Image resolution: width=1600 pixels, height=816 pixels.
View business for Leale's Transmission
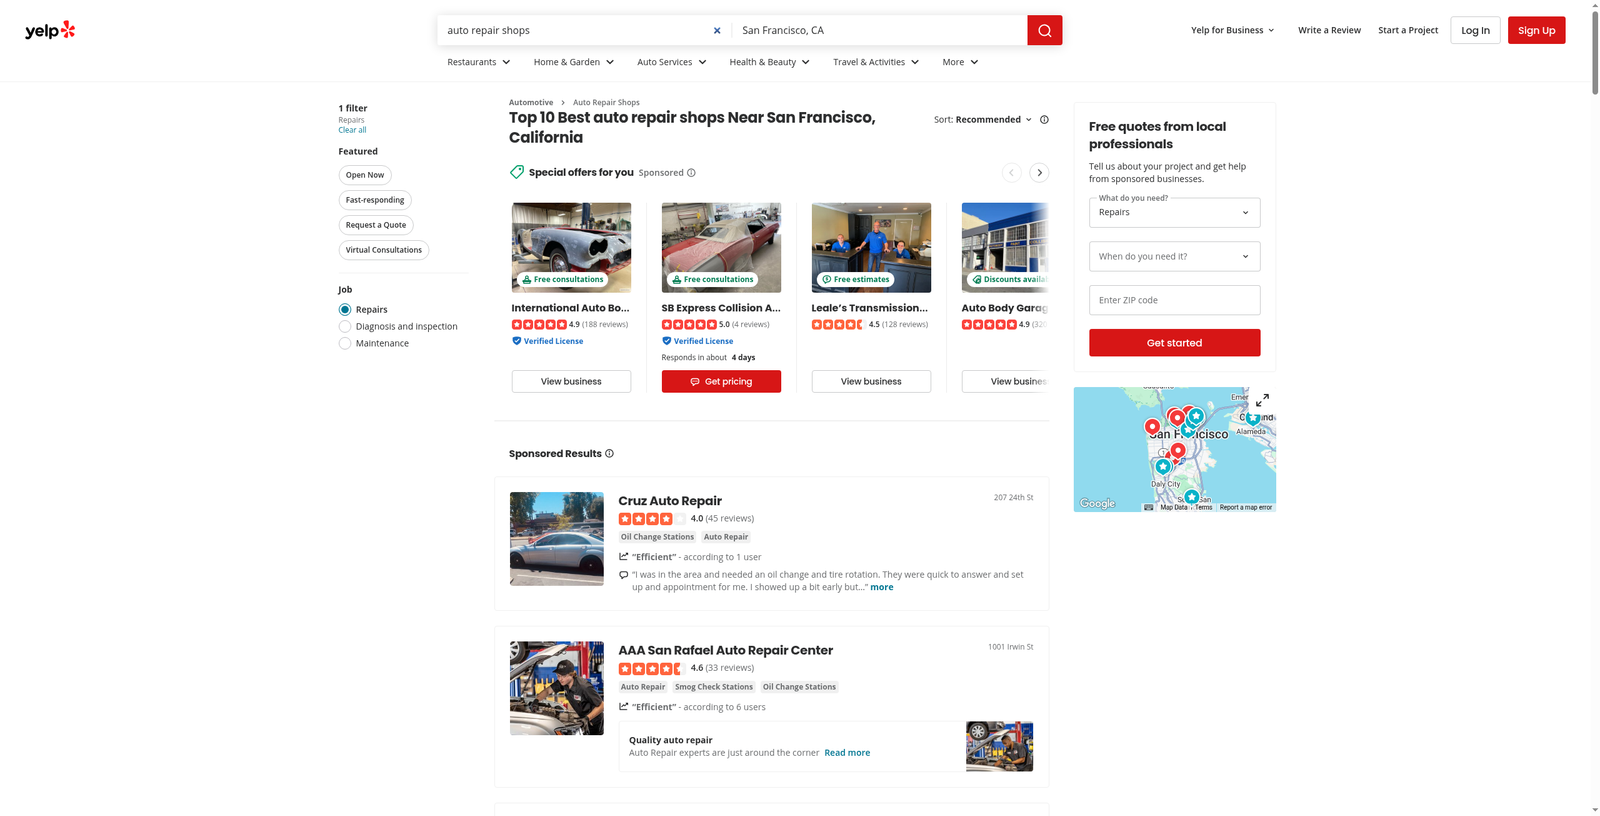click(x=871, y=381)
